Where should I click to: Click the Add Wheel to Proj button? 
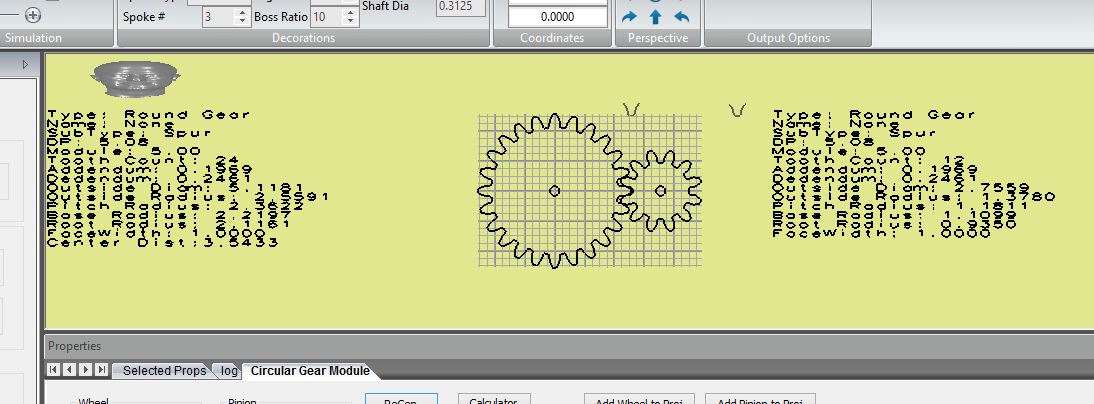pos(640,399)
